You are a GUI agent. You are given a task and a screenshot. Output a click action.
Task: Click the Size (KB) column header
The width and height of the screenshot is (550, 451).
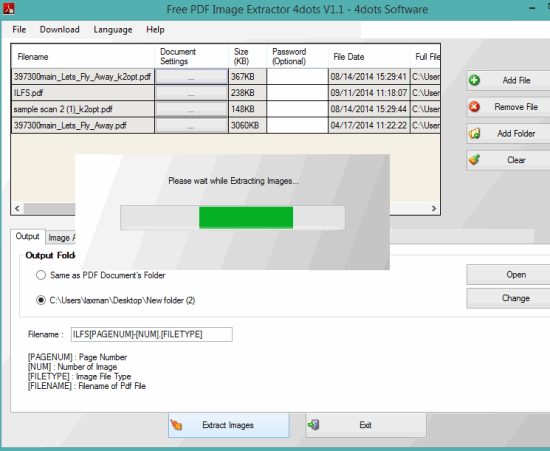pyautogui.click(x=248, y=56)
